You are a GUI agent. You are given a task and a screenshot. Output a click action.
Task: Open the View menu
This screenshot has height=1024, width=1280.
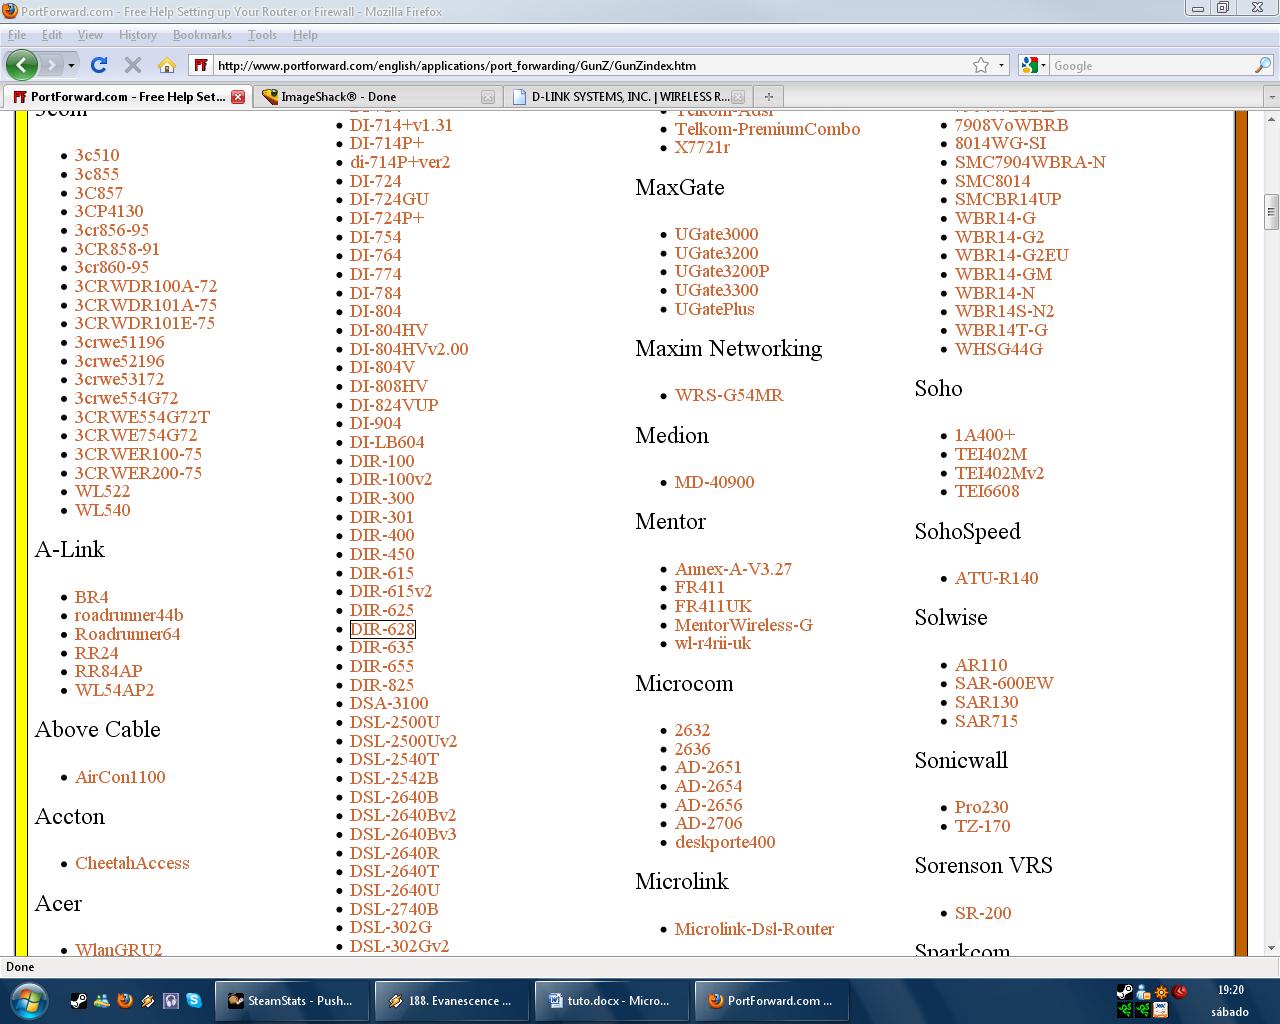[90, 34]
